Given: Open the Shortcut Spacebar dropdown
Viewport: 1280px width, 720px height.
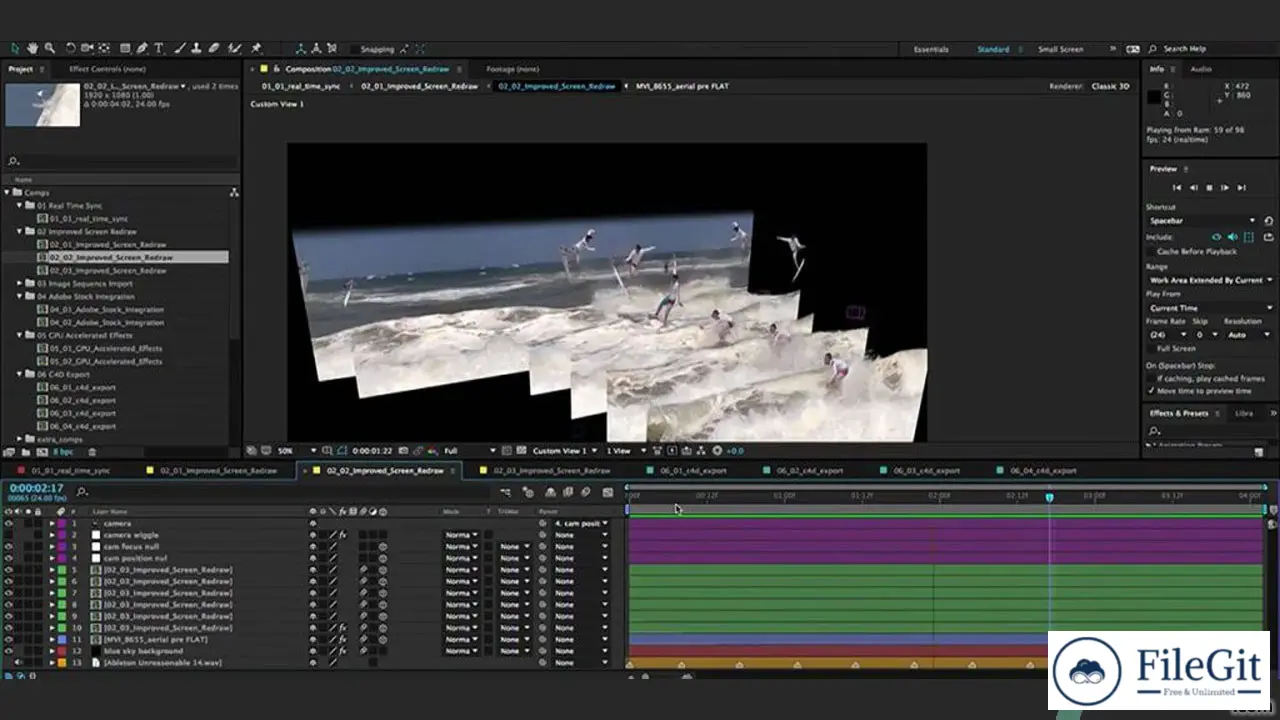Looking at the screenshot, I should coord(1202,221).
